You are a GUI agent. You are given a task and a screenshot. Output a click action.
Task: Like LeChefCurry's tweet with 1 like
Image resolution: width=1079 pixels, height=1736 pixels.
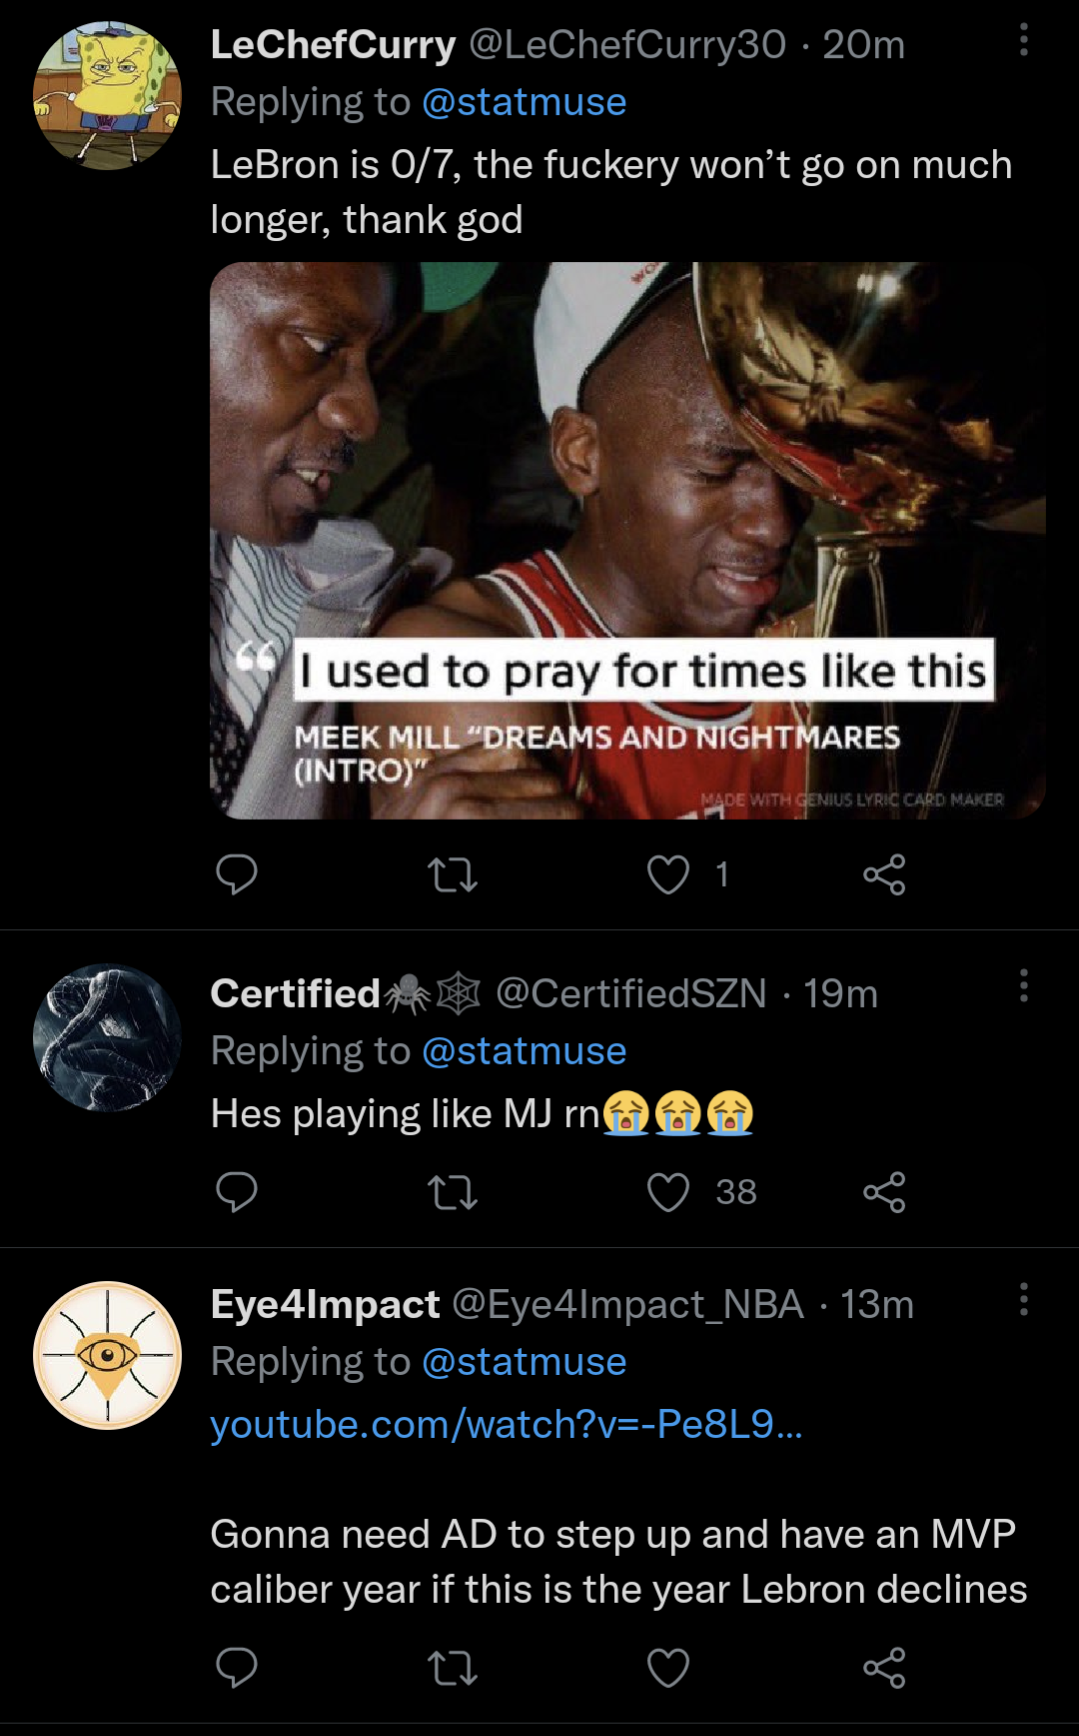(668, 875)
